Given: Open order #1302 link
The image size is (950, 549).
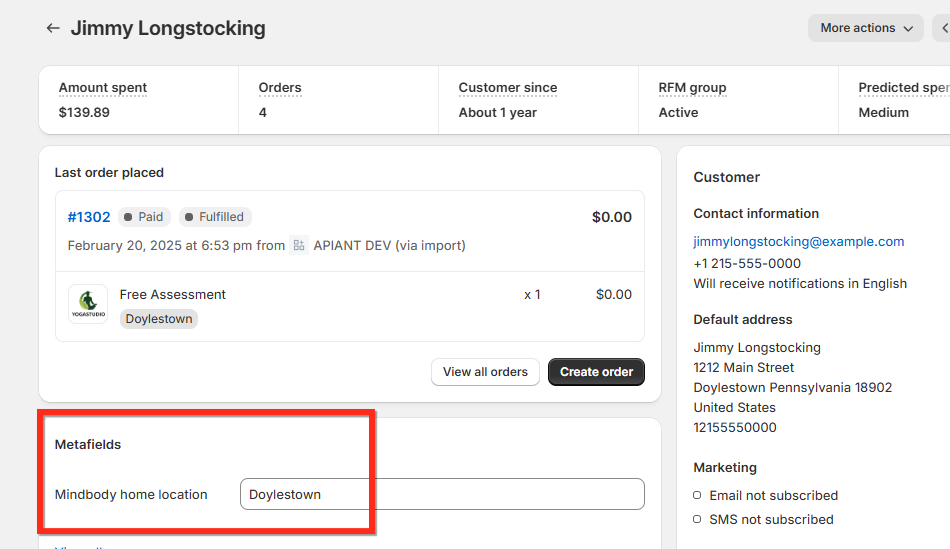Looking at the screenshot, I should click(89, 217).
